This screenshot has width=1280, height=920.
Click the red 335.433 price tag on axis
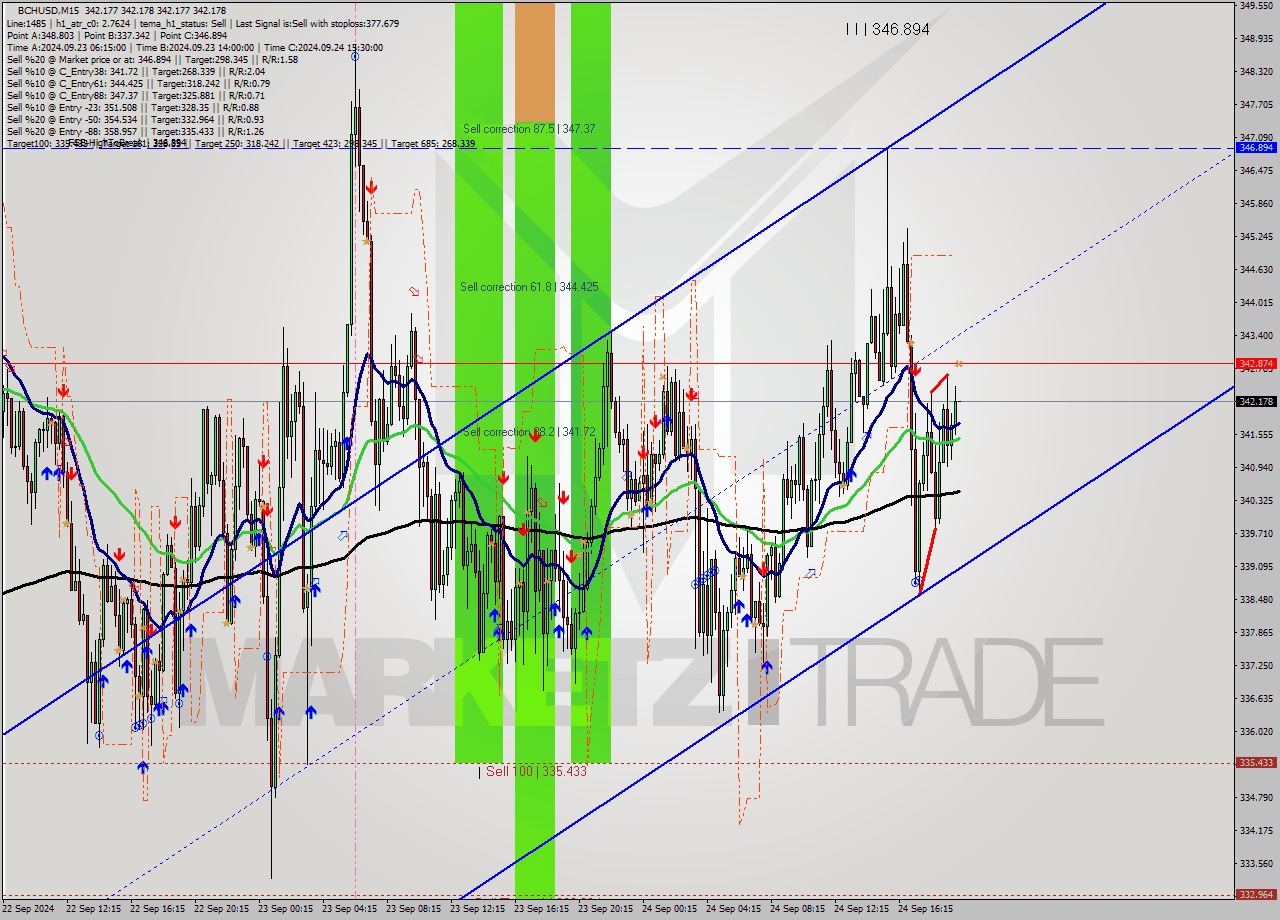[x=1256, y=762]
